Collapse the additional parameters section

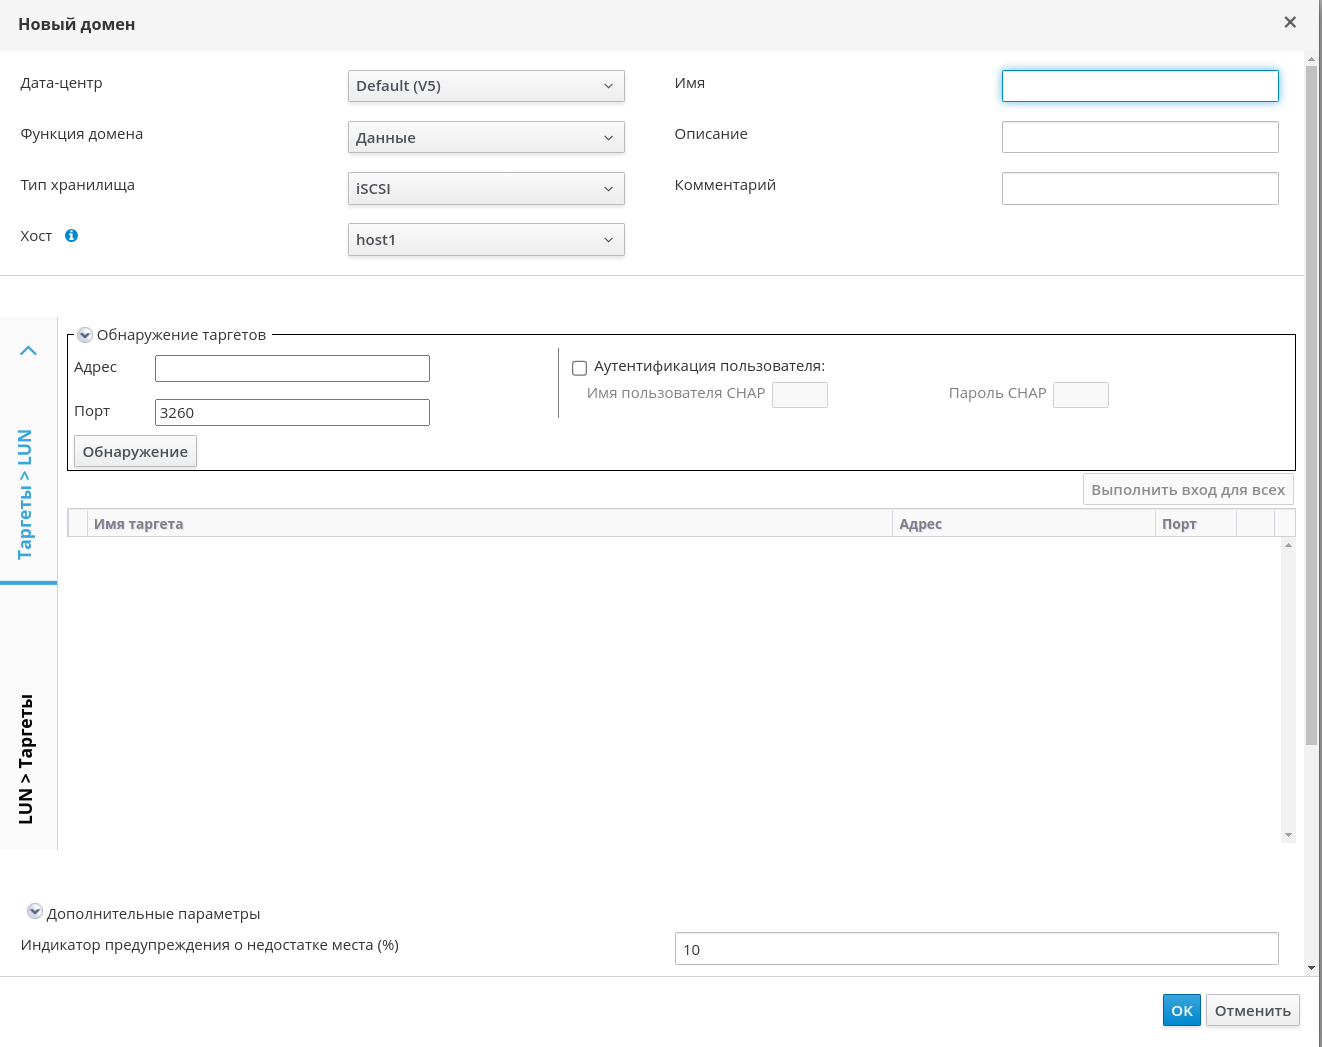tap(35, 912)
